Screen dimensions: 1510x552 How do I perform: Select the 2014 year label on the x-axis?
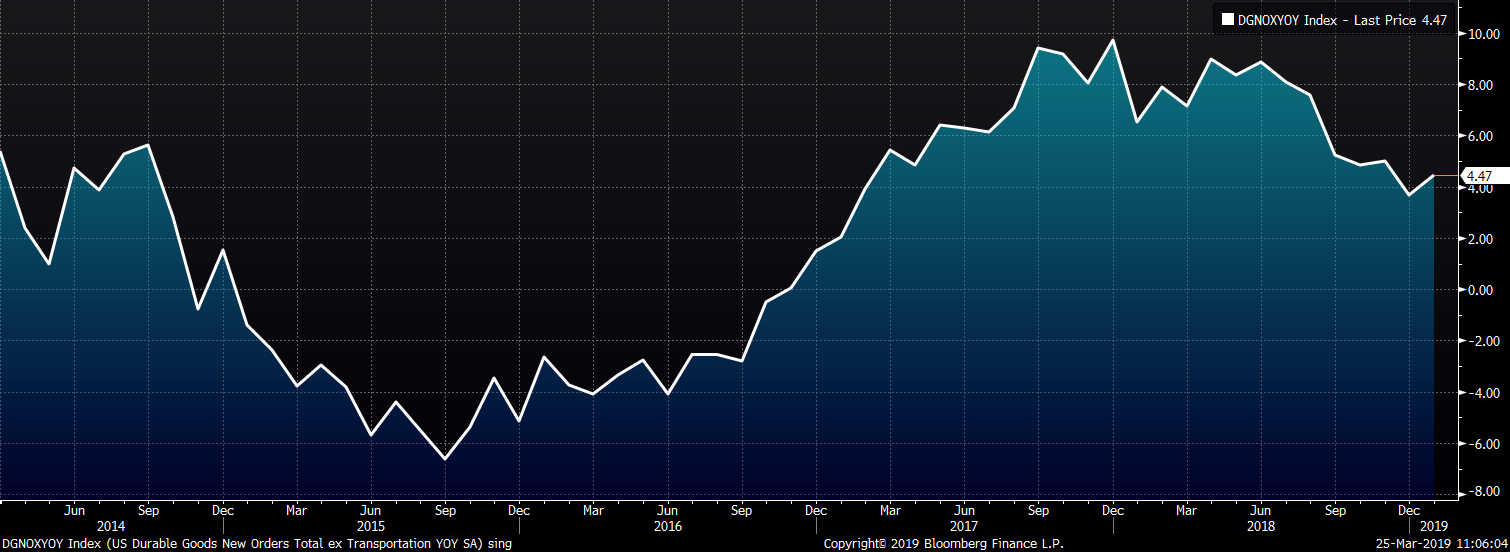click(x=111, y=526)
